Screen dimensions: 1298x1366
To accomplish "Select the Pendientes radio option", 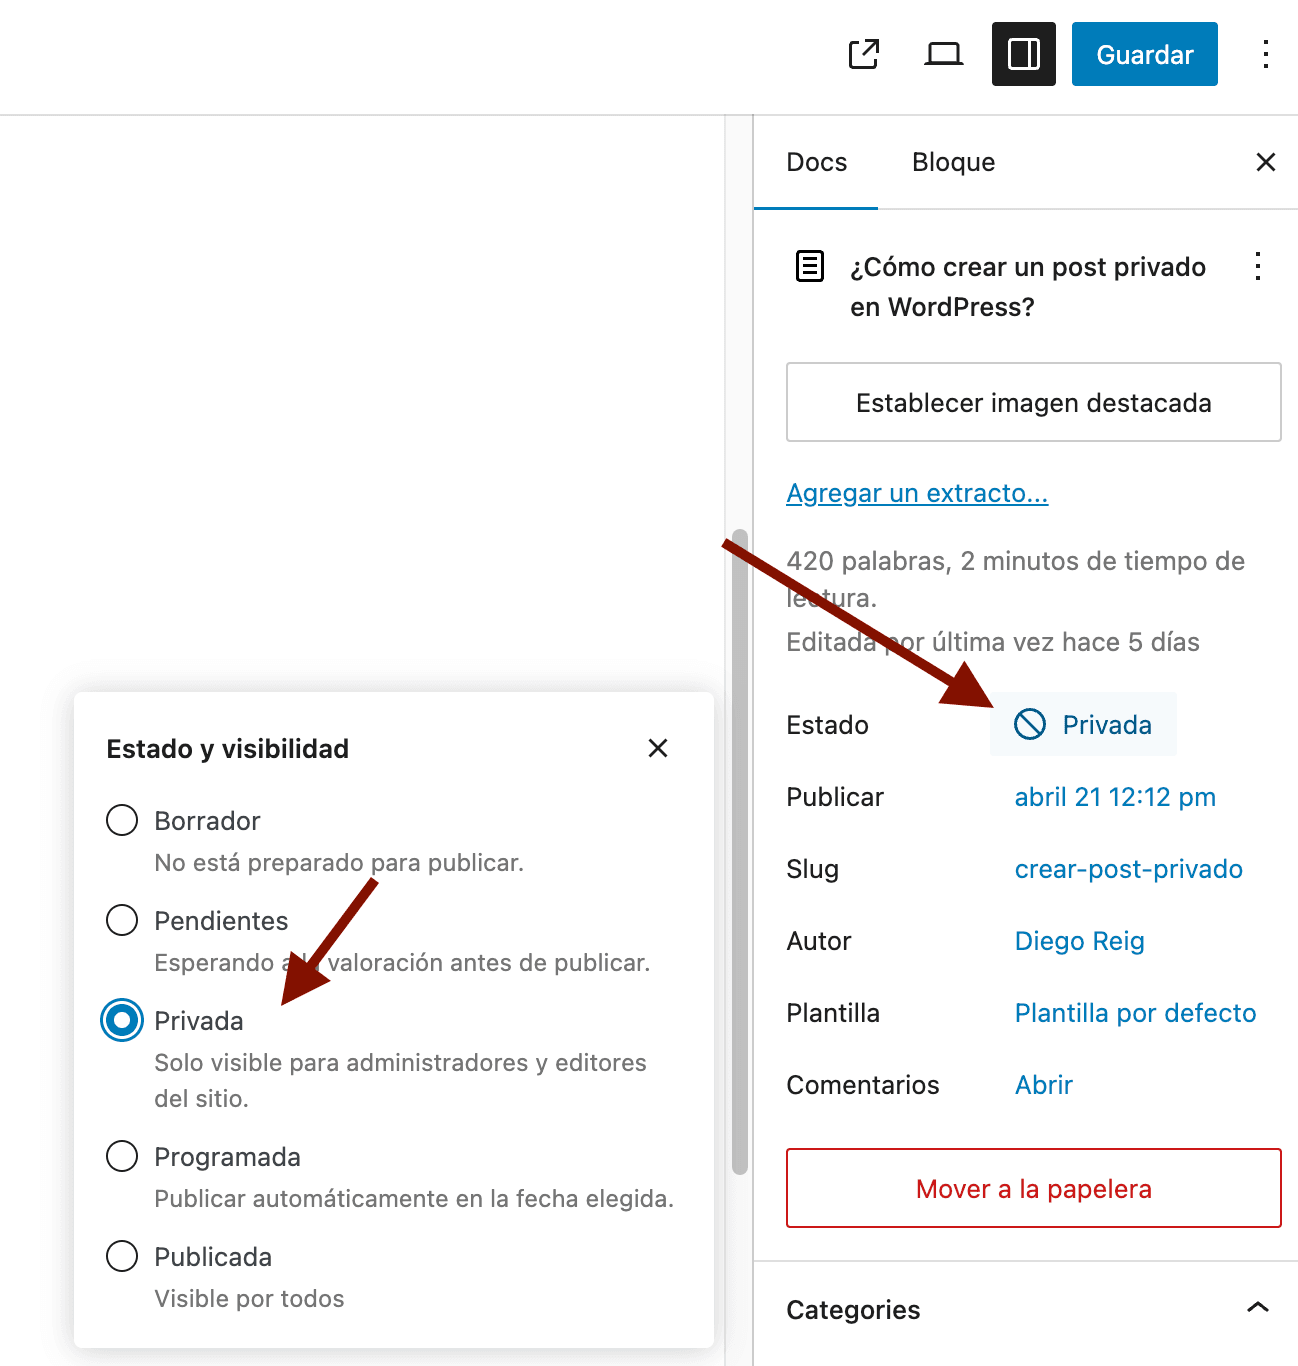I will point(122,920).
